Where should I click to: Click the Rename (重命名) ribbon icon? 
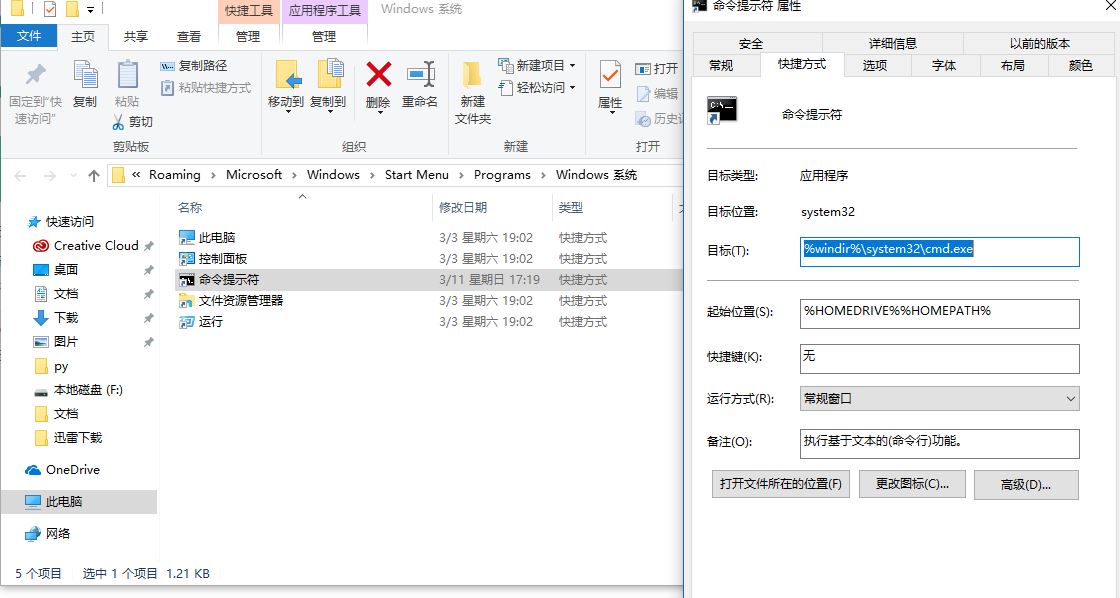pos(420,76)
